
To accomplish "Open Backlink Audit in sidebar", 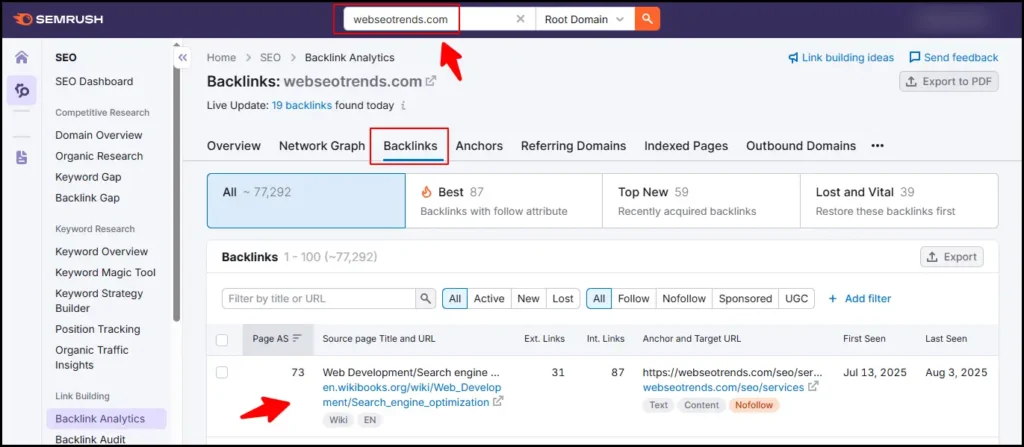I will [x=90, y=440].
